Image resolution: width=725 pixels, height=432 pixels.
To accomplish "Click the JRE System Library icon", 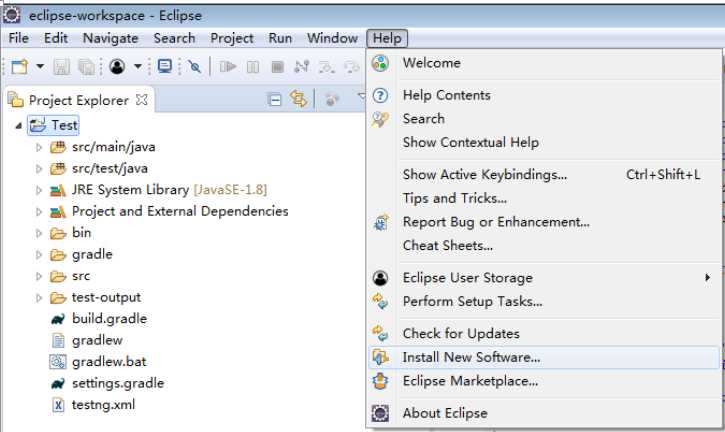I will [x=58, y=190].
